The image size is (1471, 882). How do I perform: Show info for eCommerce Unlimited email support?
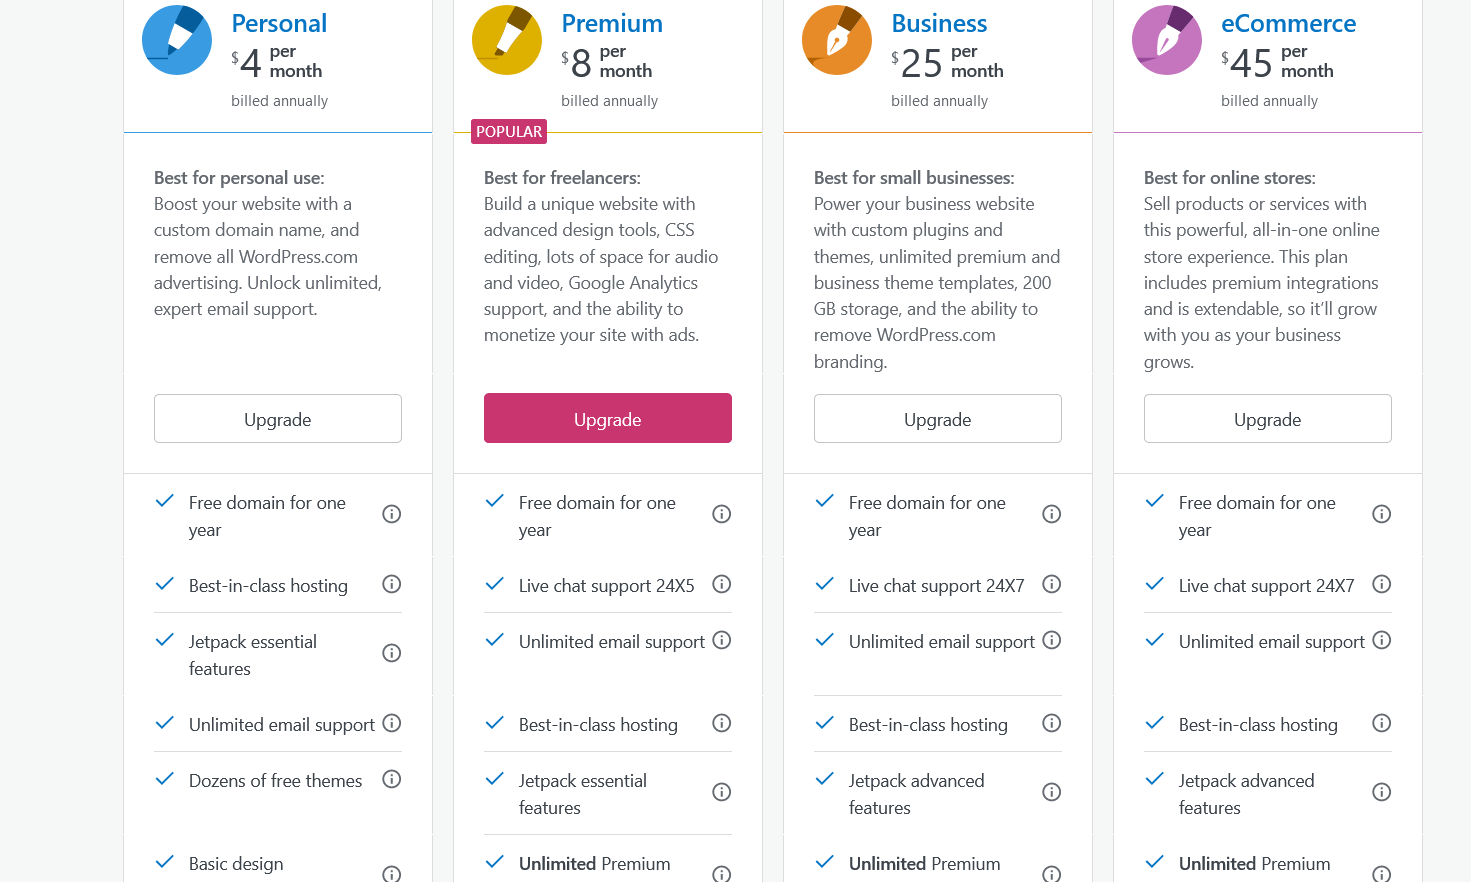coord(1382,640)
